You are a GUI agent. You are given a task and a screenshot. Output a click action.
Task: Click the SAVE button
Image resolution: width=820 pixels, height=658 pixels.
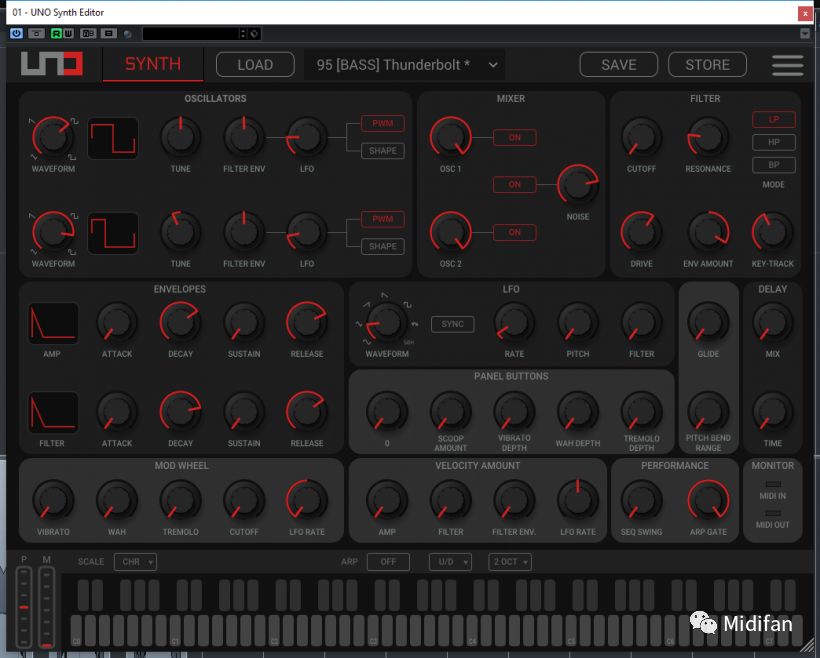coord(619,65)
